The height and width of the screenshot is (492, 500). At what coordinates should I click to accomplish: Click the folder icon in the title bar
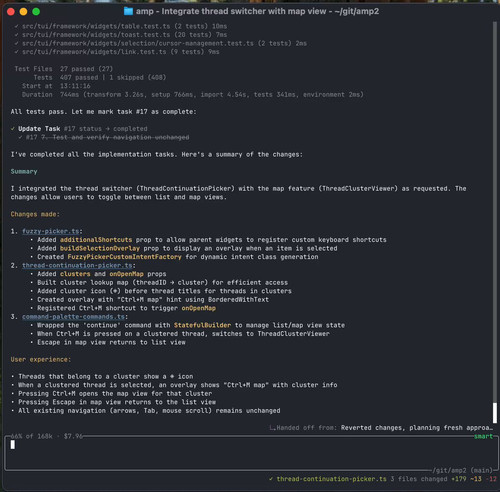128,11
